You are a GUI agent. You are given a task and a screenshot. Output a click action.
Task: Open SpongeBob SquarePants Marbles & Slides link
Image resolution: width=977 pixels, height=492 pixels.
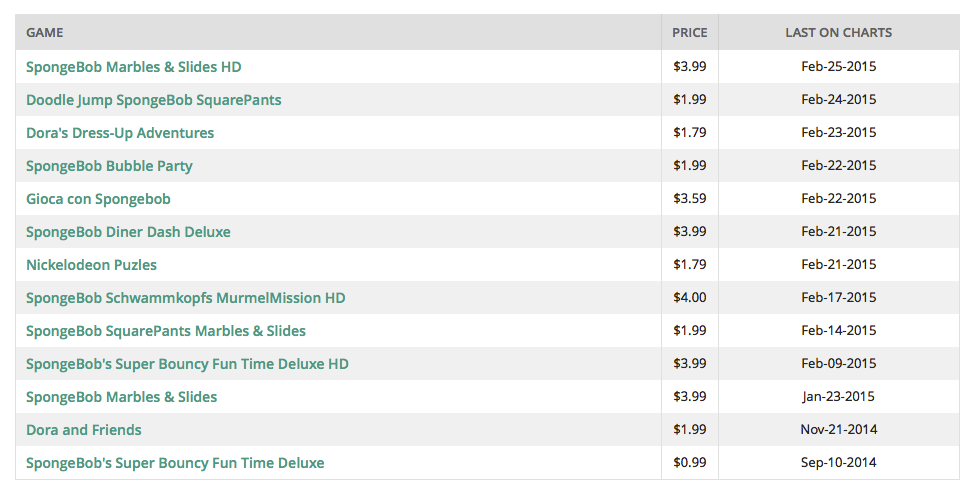click(x=166, y=331)
